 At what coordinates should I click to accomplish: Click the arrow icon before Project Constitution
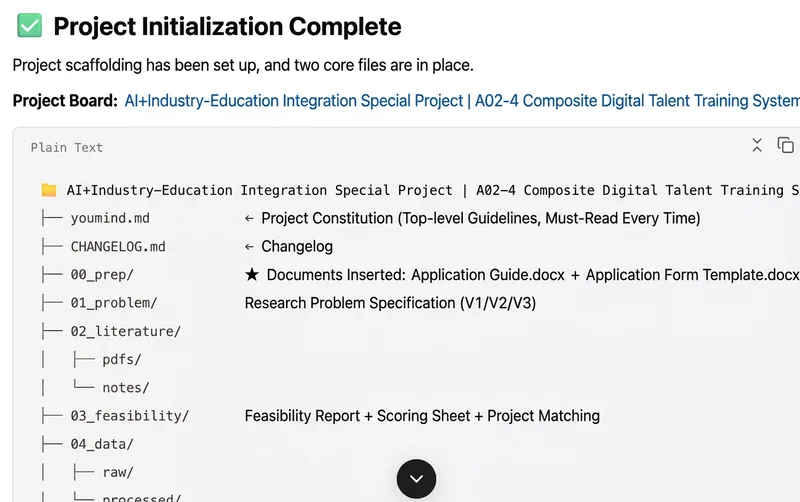(249, 218)
